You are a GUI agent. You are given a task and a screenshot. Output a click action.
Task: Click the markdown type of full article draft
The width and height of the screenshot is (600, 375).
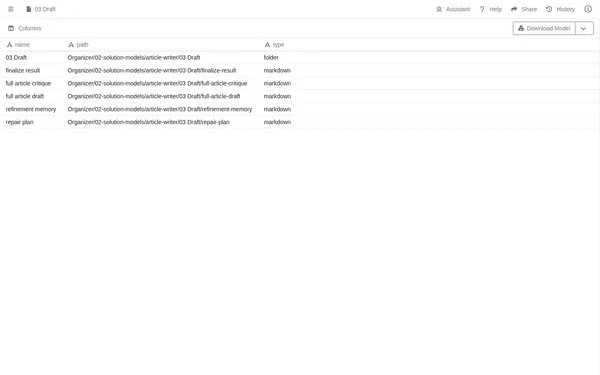277,96
